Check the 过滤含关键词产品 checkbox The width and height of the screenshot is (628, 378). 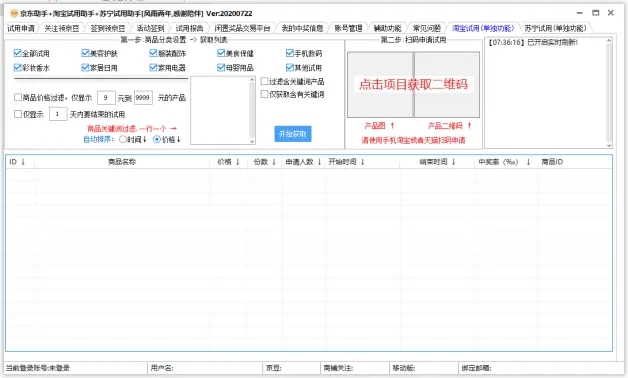point(264,81)
